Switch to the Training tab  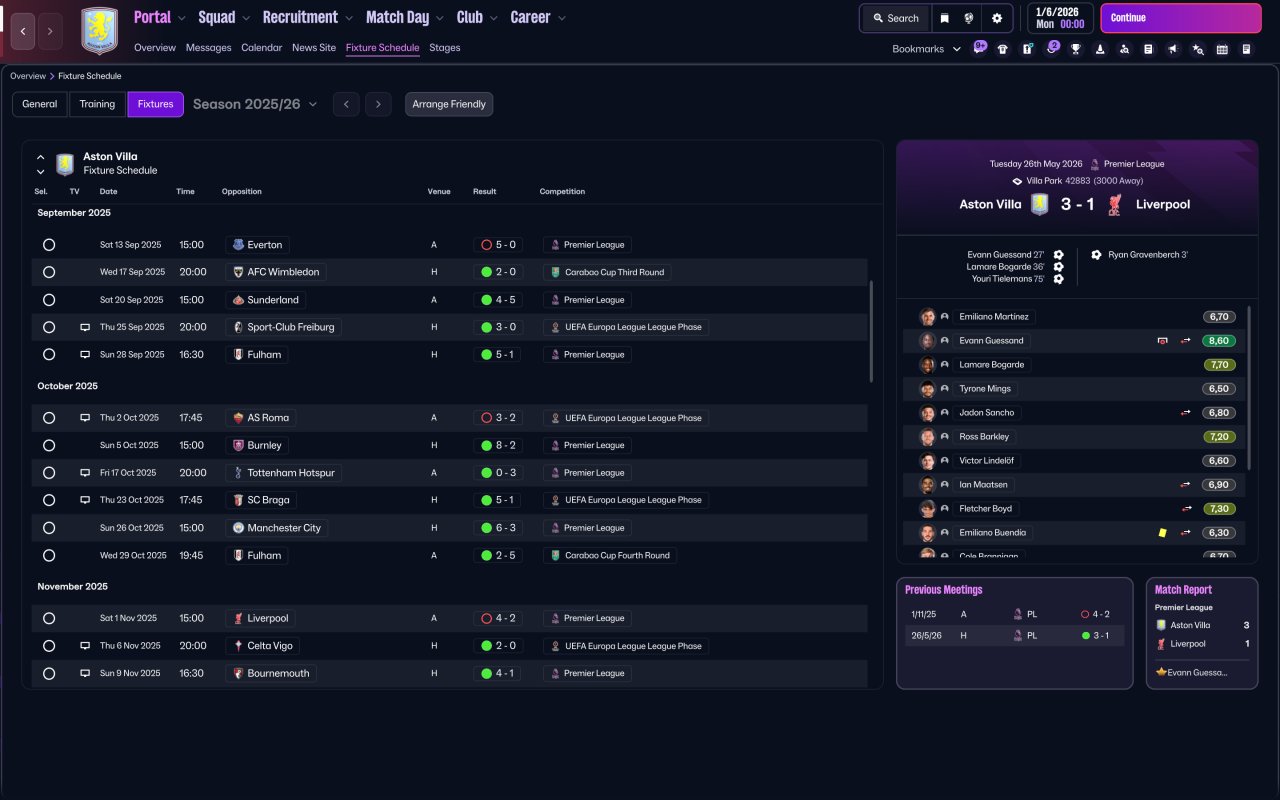[98, 104]
